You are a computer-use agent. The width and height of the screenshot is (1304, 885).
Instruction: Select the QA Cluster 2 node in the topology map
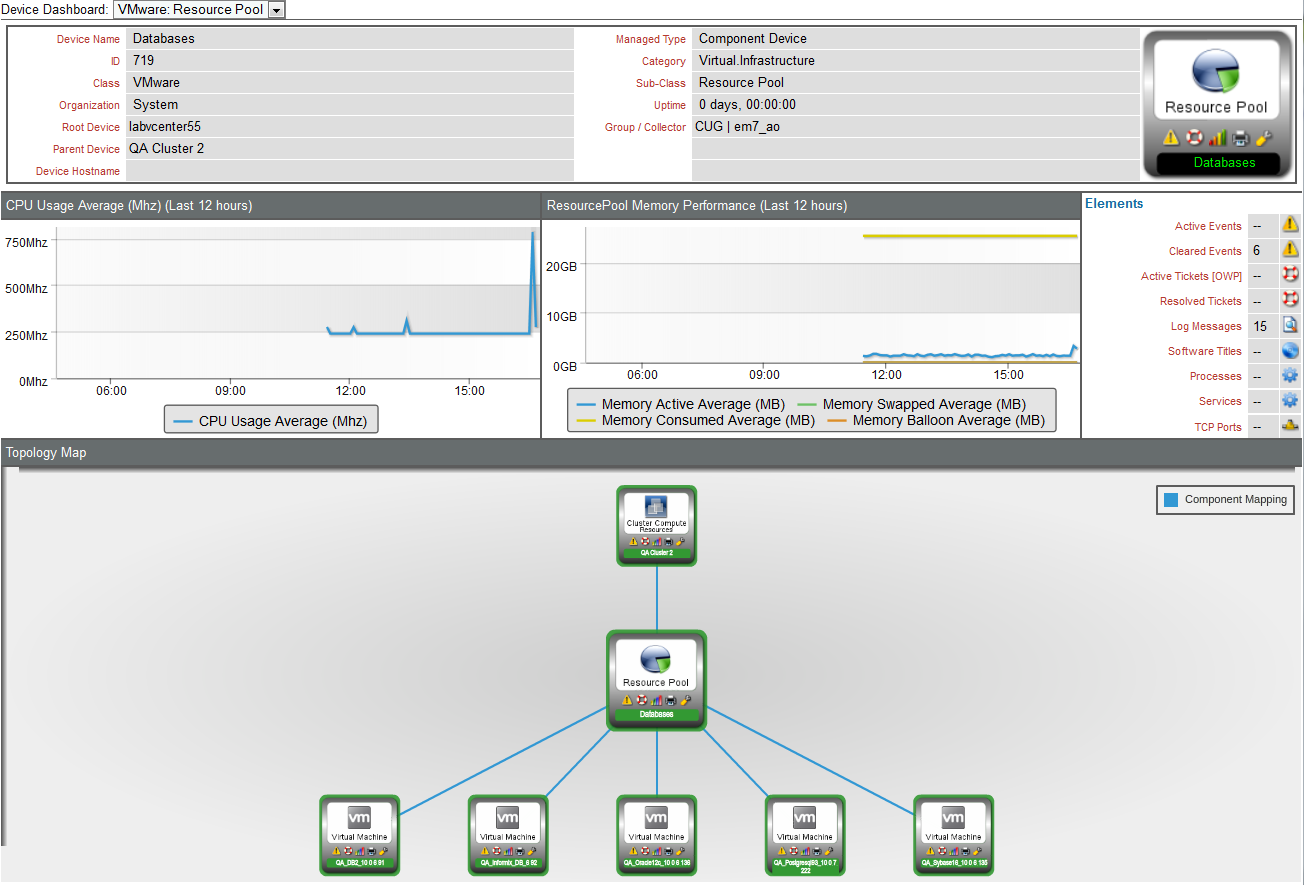pos(656,525)
